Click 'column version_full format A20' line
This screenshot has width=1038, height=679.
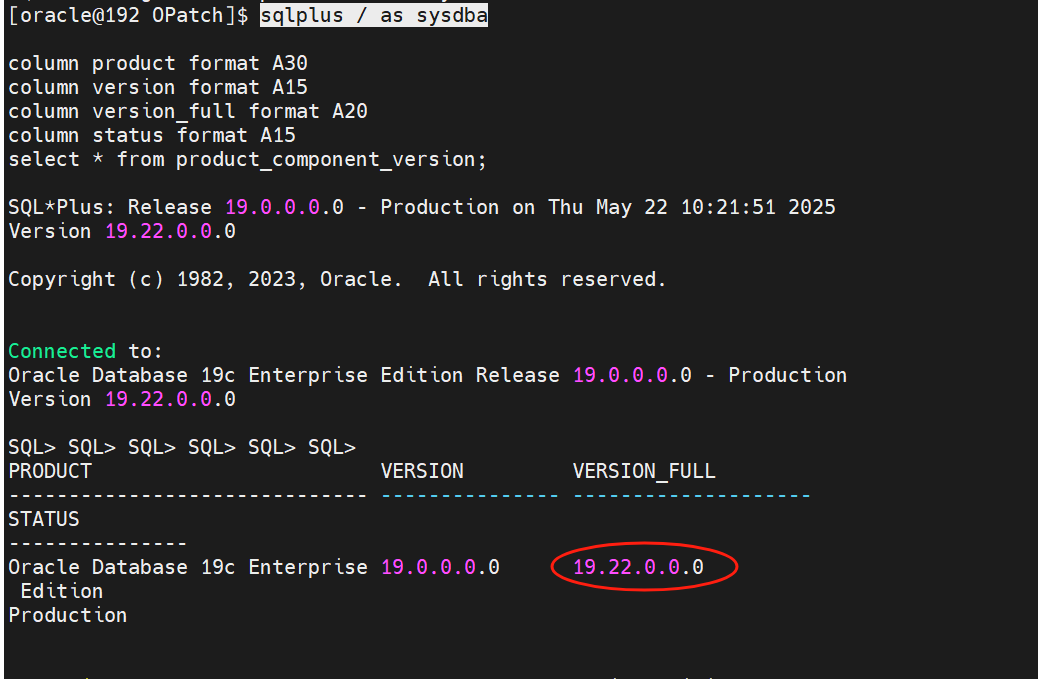click(x=187, y=111)
